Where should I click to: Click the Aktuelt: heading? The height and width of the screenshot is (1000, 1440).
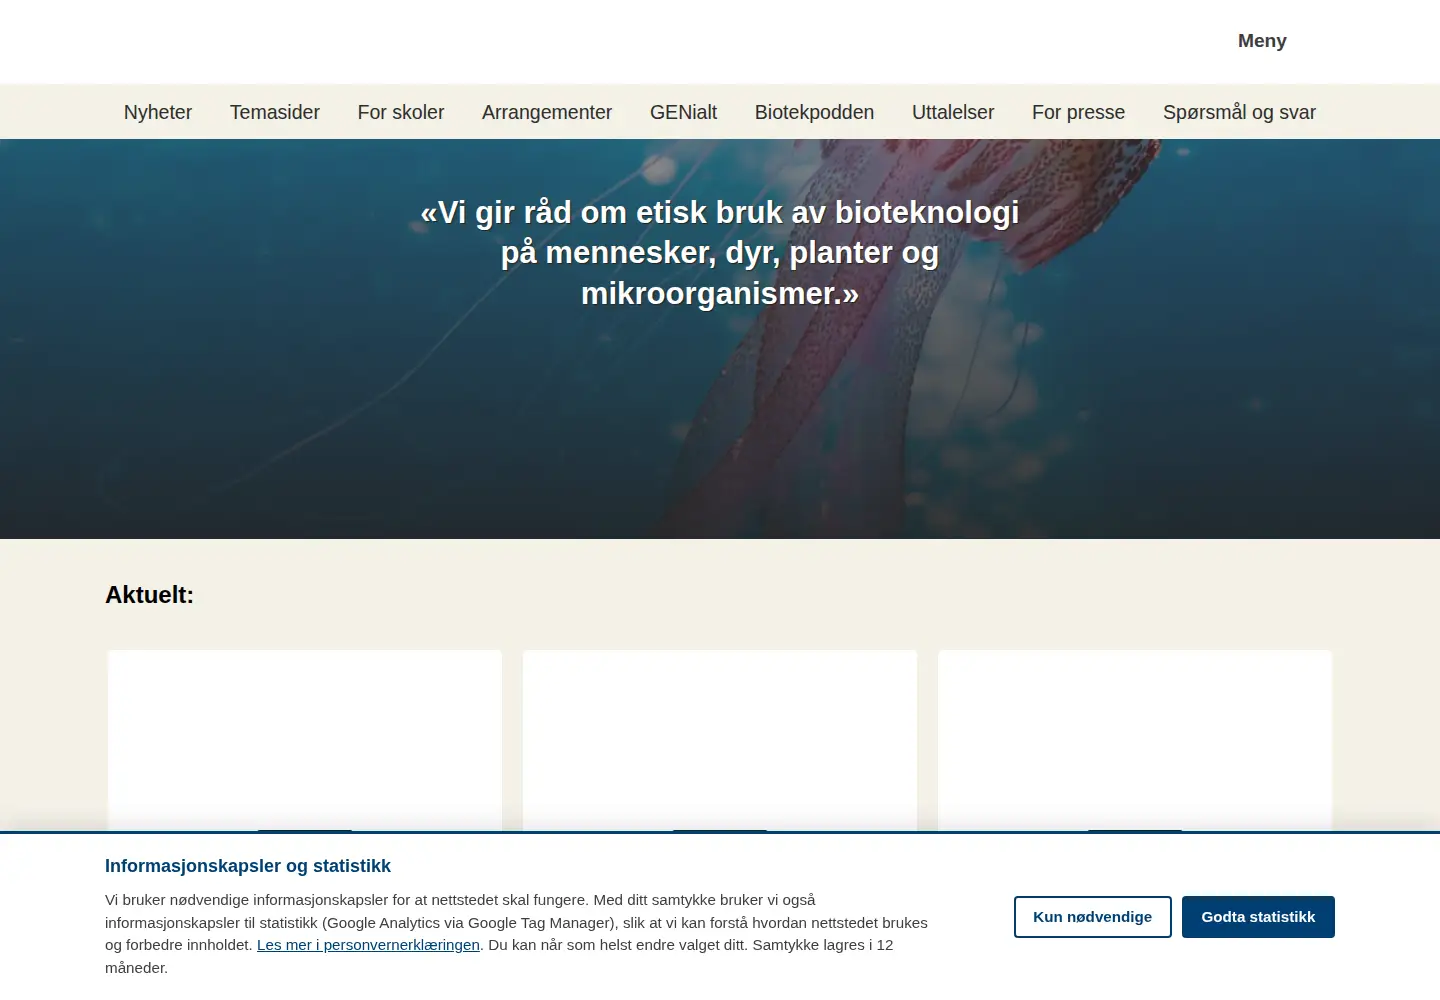149,595
